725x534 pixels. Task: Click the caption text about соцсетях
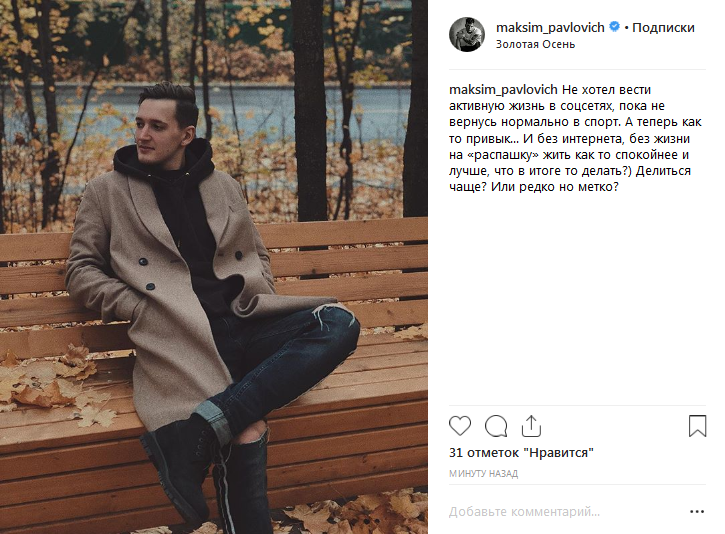click(x=575, y=138)
